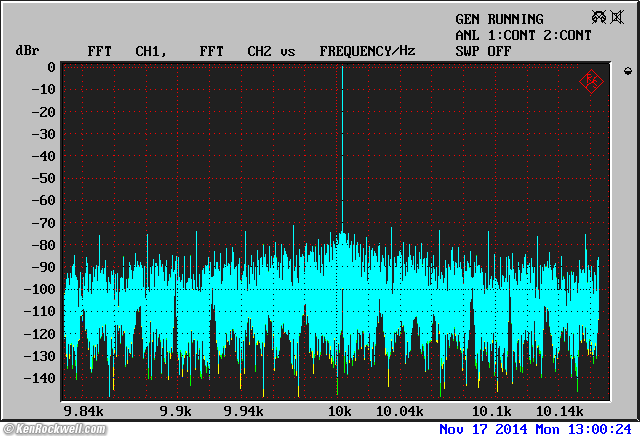Click the red Rohde & Schwarz diamond logo

[590, 81]
